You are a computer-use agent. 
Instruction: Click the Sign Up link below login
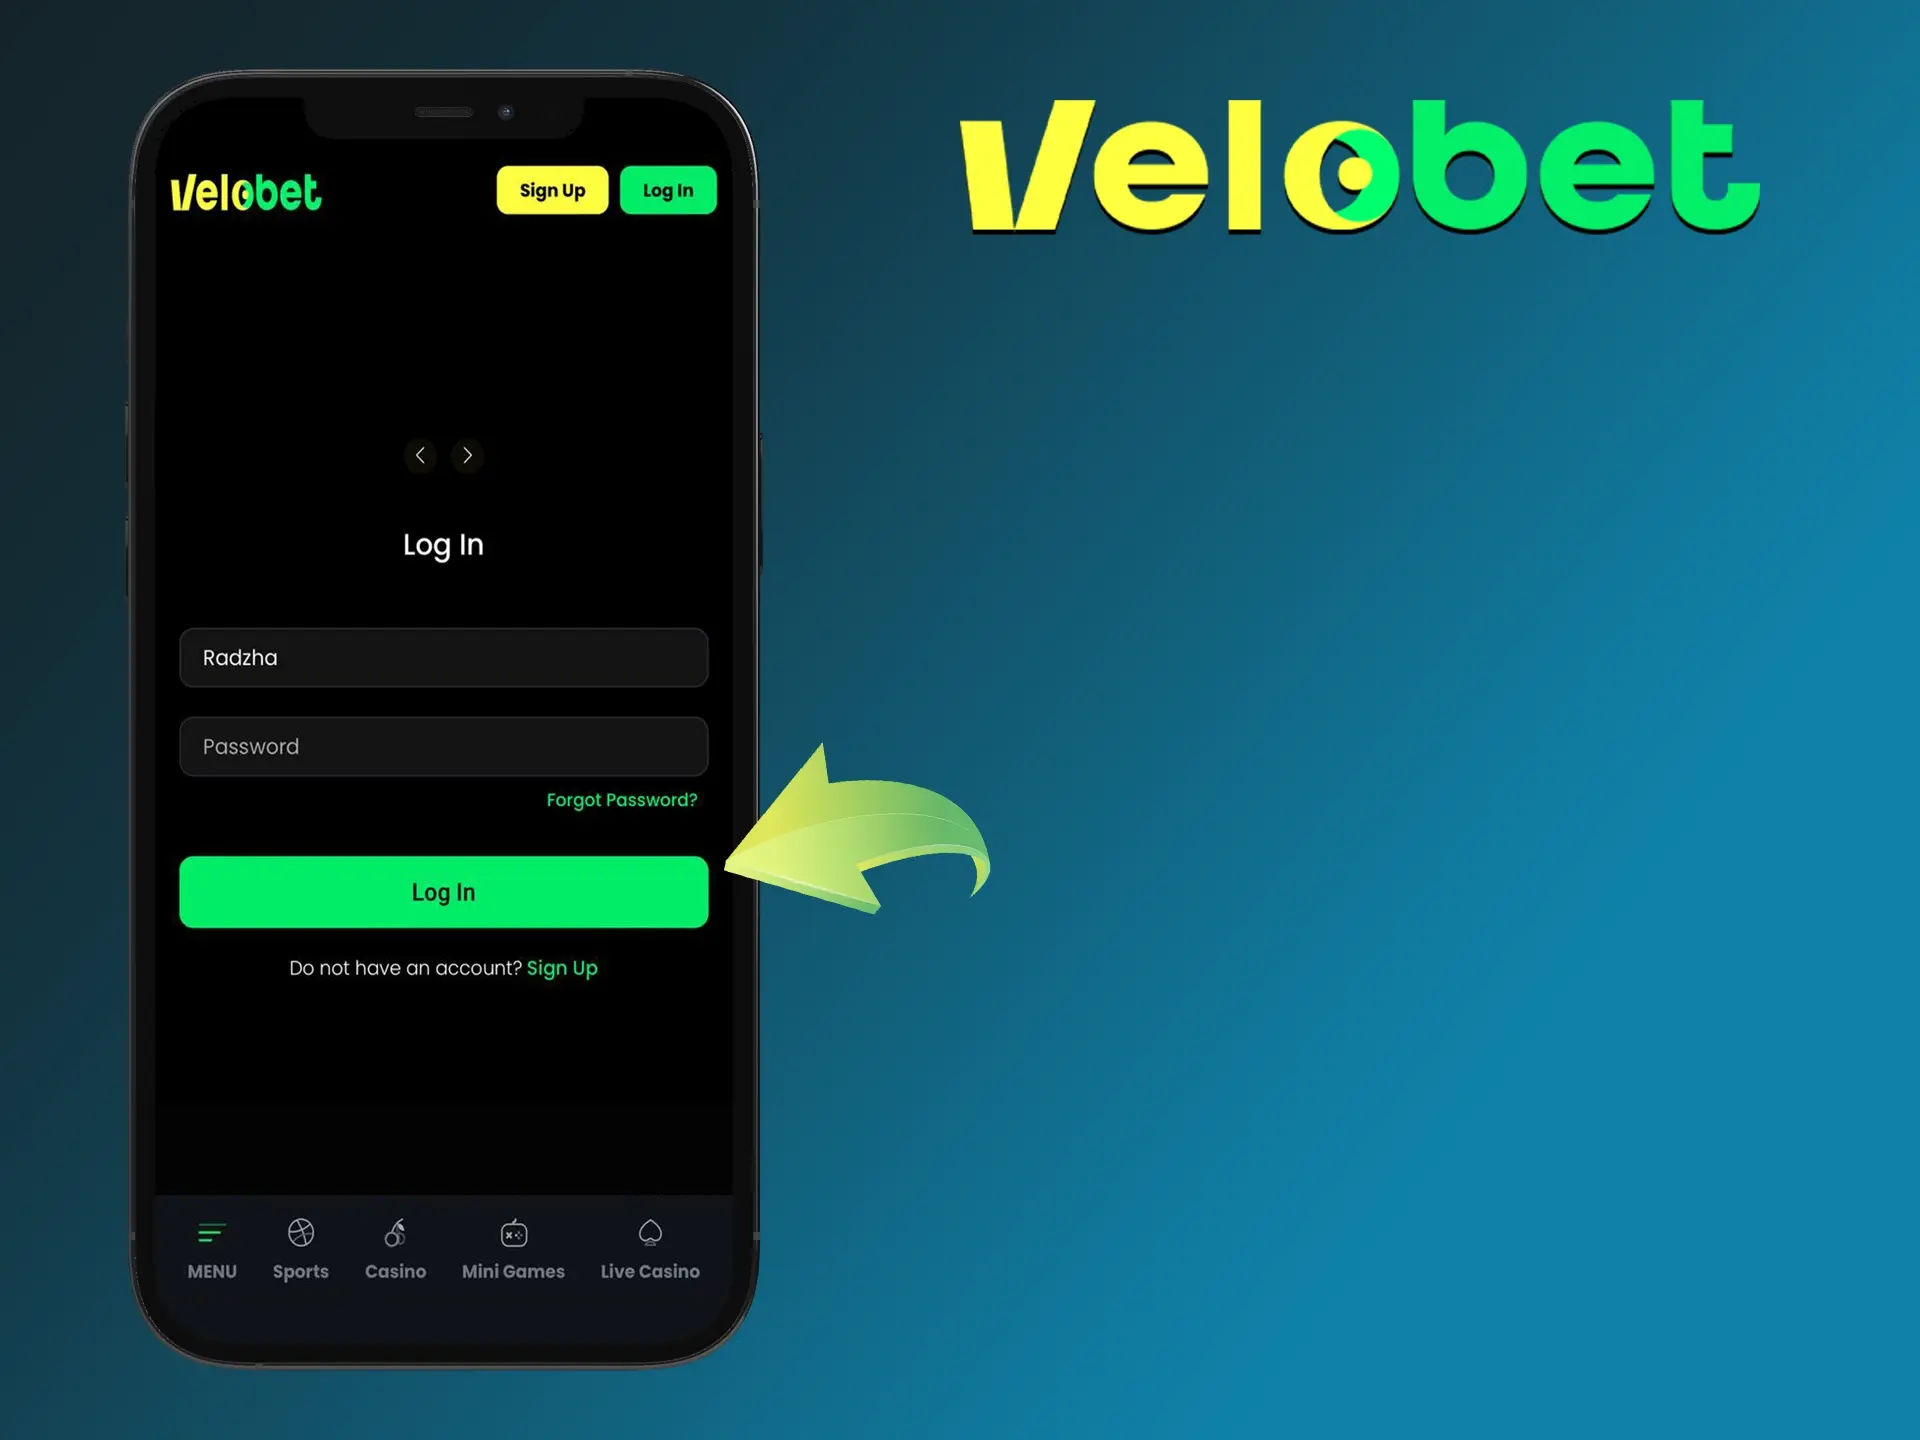(x=562, y=967)
